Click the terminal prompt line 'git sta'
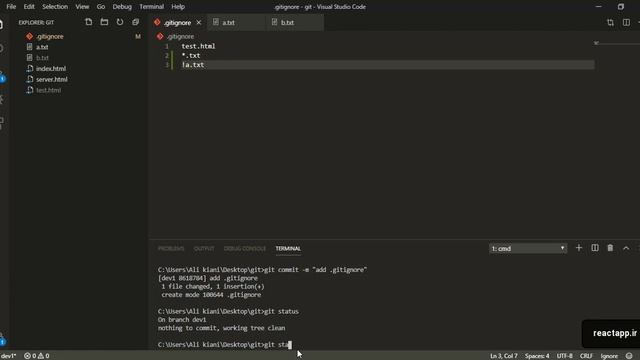 pos(224,345)
